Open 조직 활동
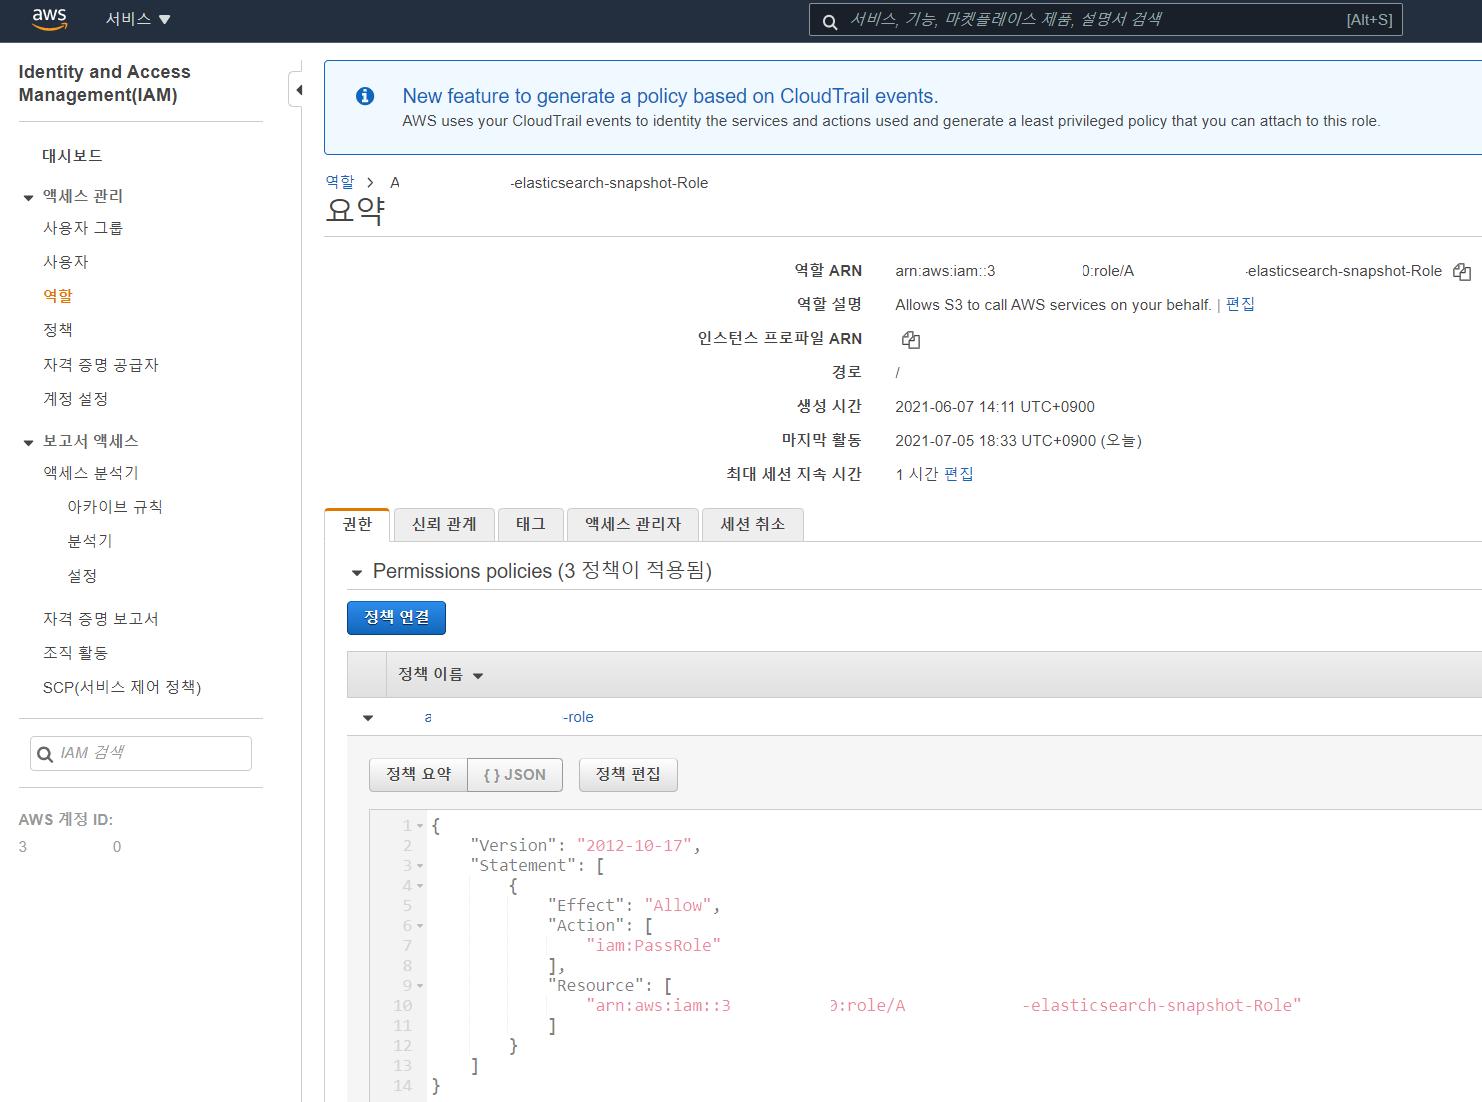Viewport: 1482px width, 1102px height. [x=76, y=653]
